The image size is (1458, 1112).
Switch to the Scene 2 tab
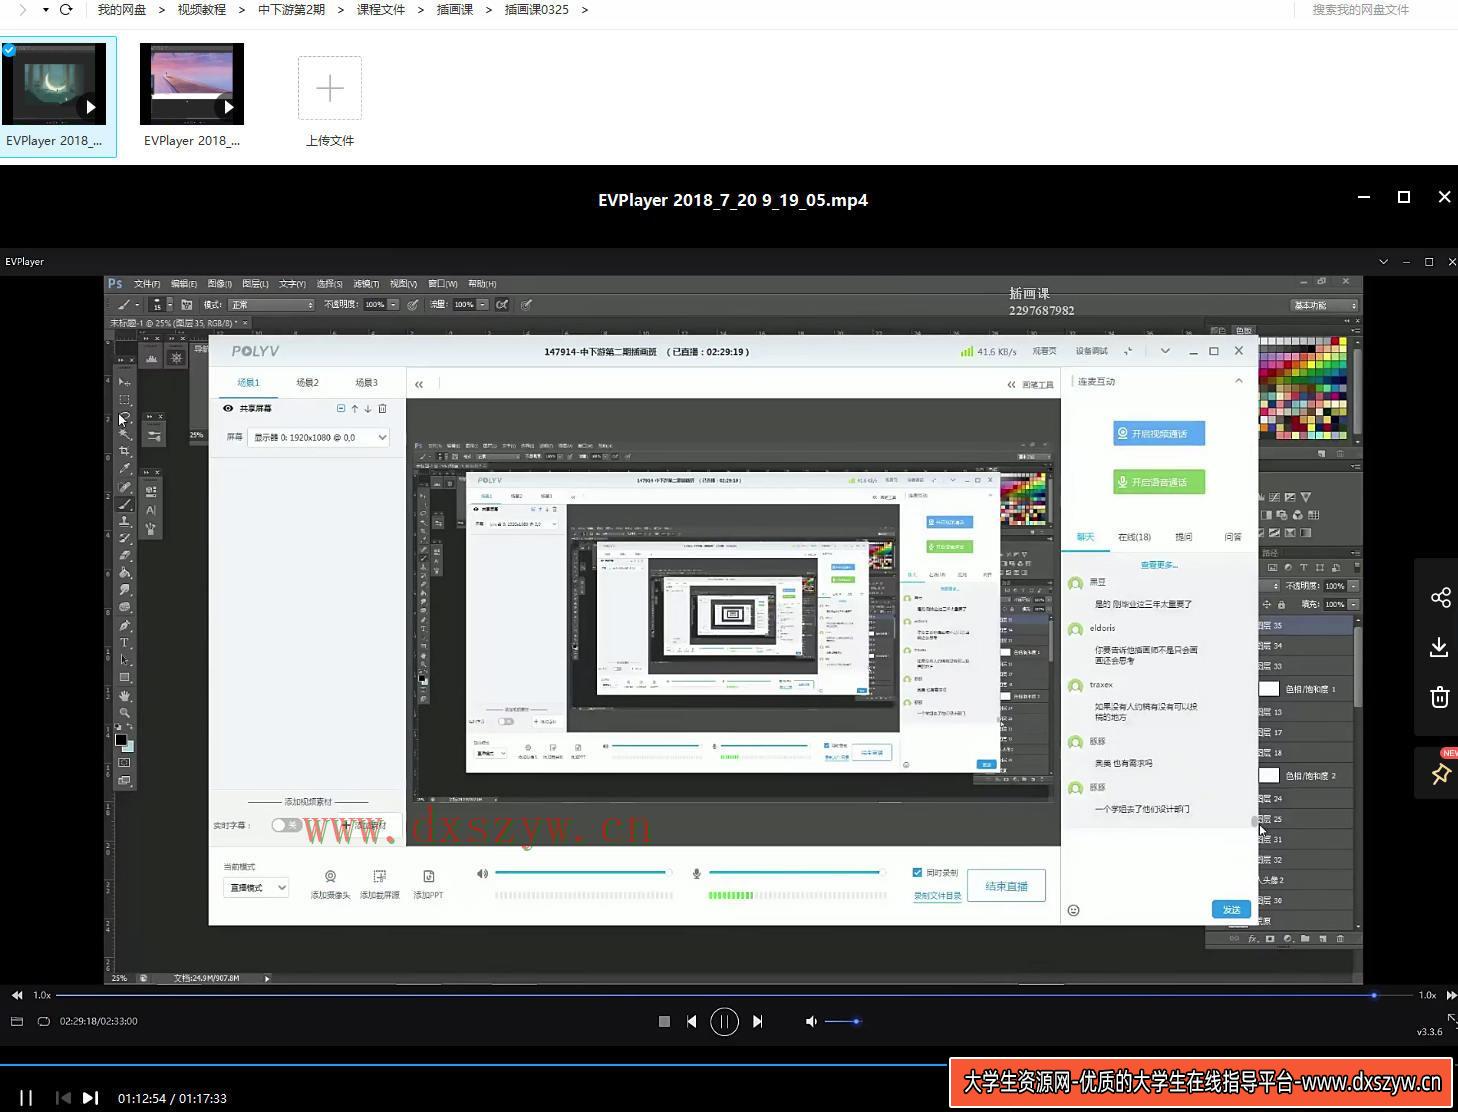click(x=307, y=382)
